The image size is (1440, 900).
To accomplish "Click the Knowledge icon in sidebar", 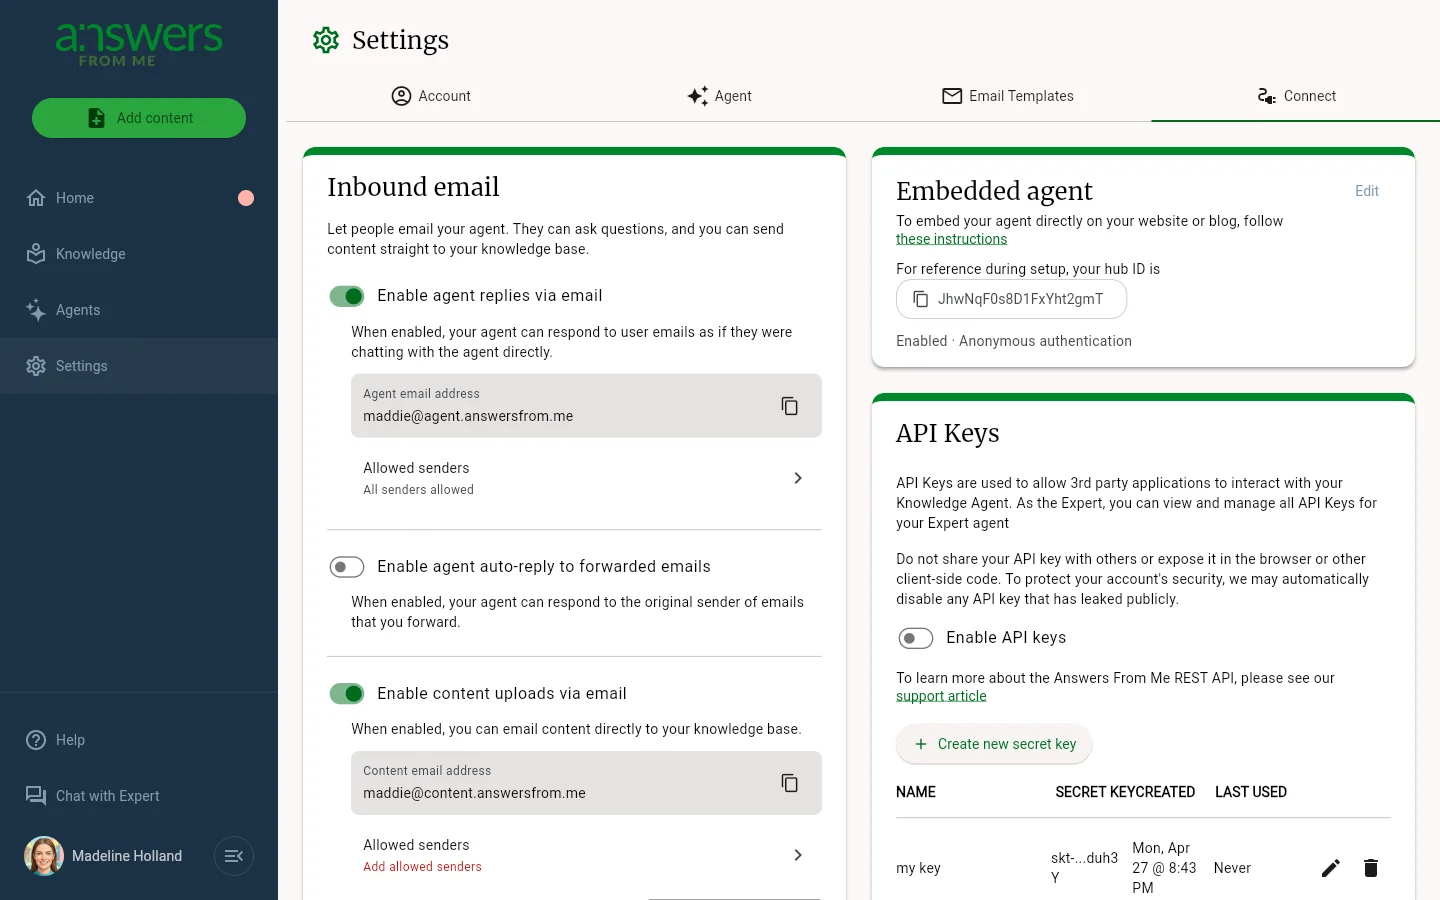I will (36, 254).
